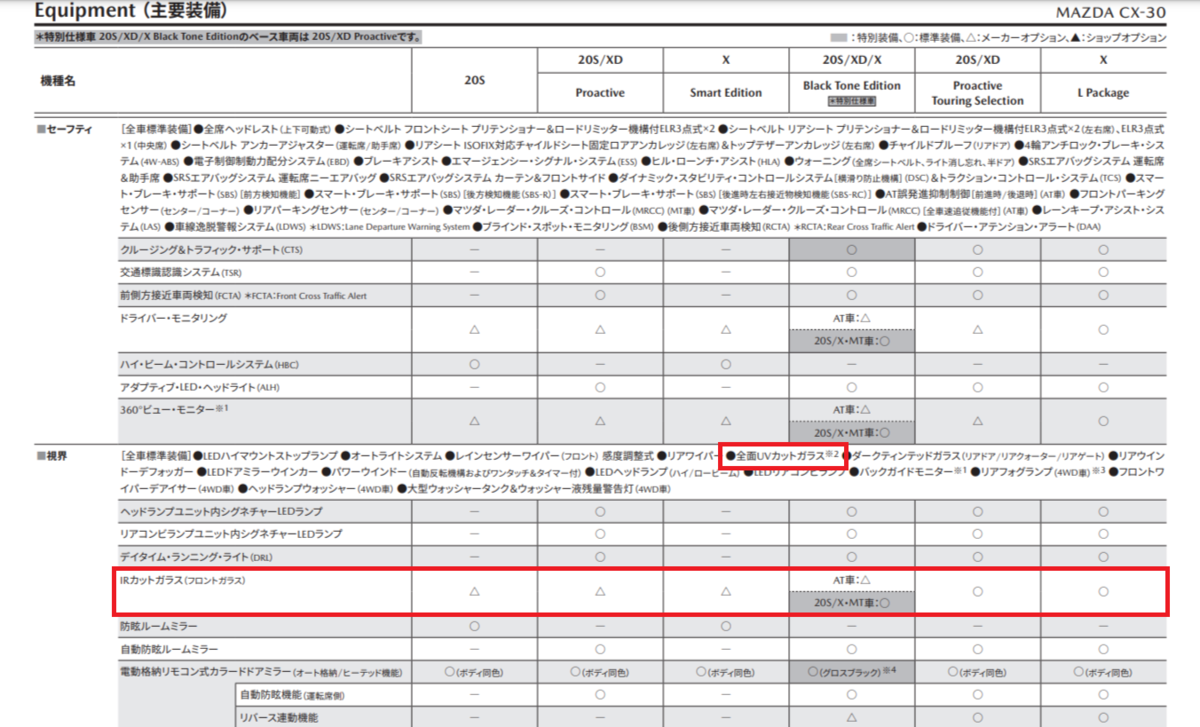Click the '★特別仕様車' badge under Black Tone Edition

[852, 101]
